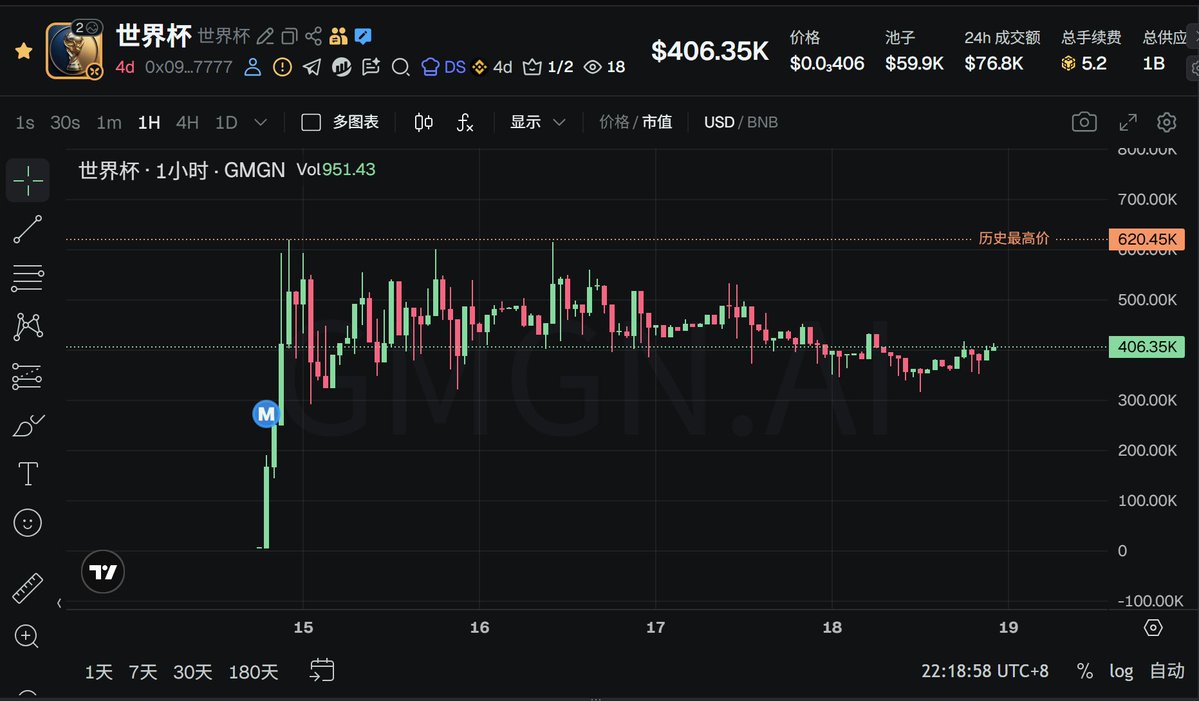Select the horizontal lines Fibonacci tool
The image size is (1199, 701).
coord(28,278)
